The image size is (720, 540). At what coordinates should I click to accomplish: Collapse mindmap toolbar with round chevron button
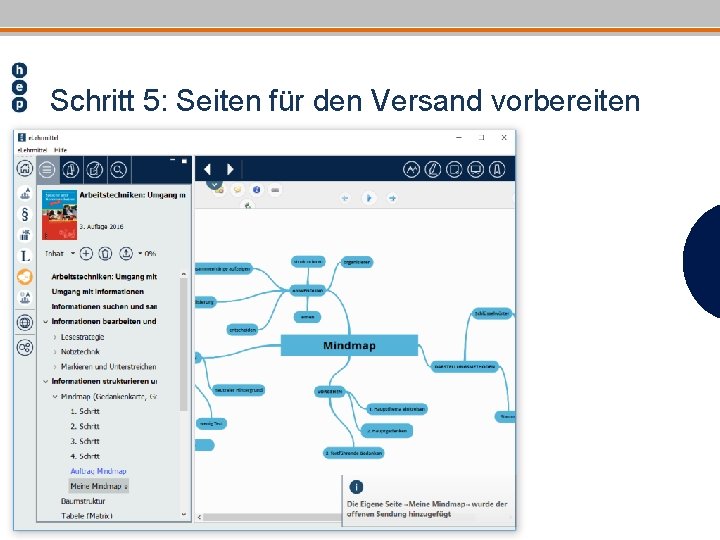[214, 184]
